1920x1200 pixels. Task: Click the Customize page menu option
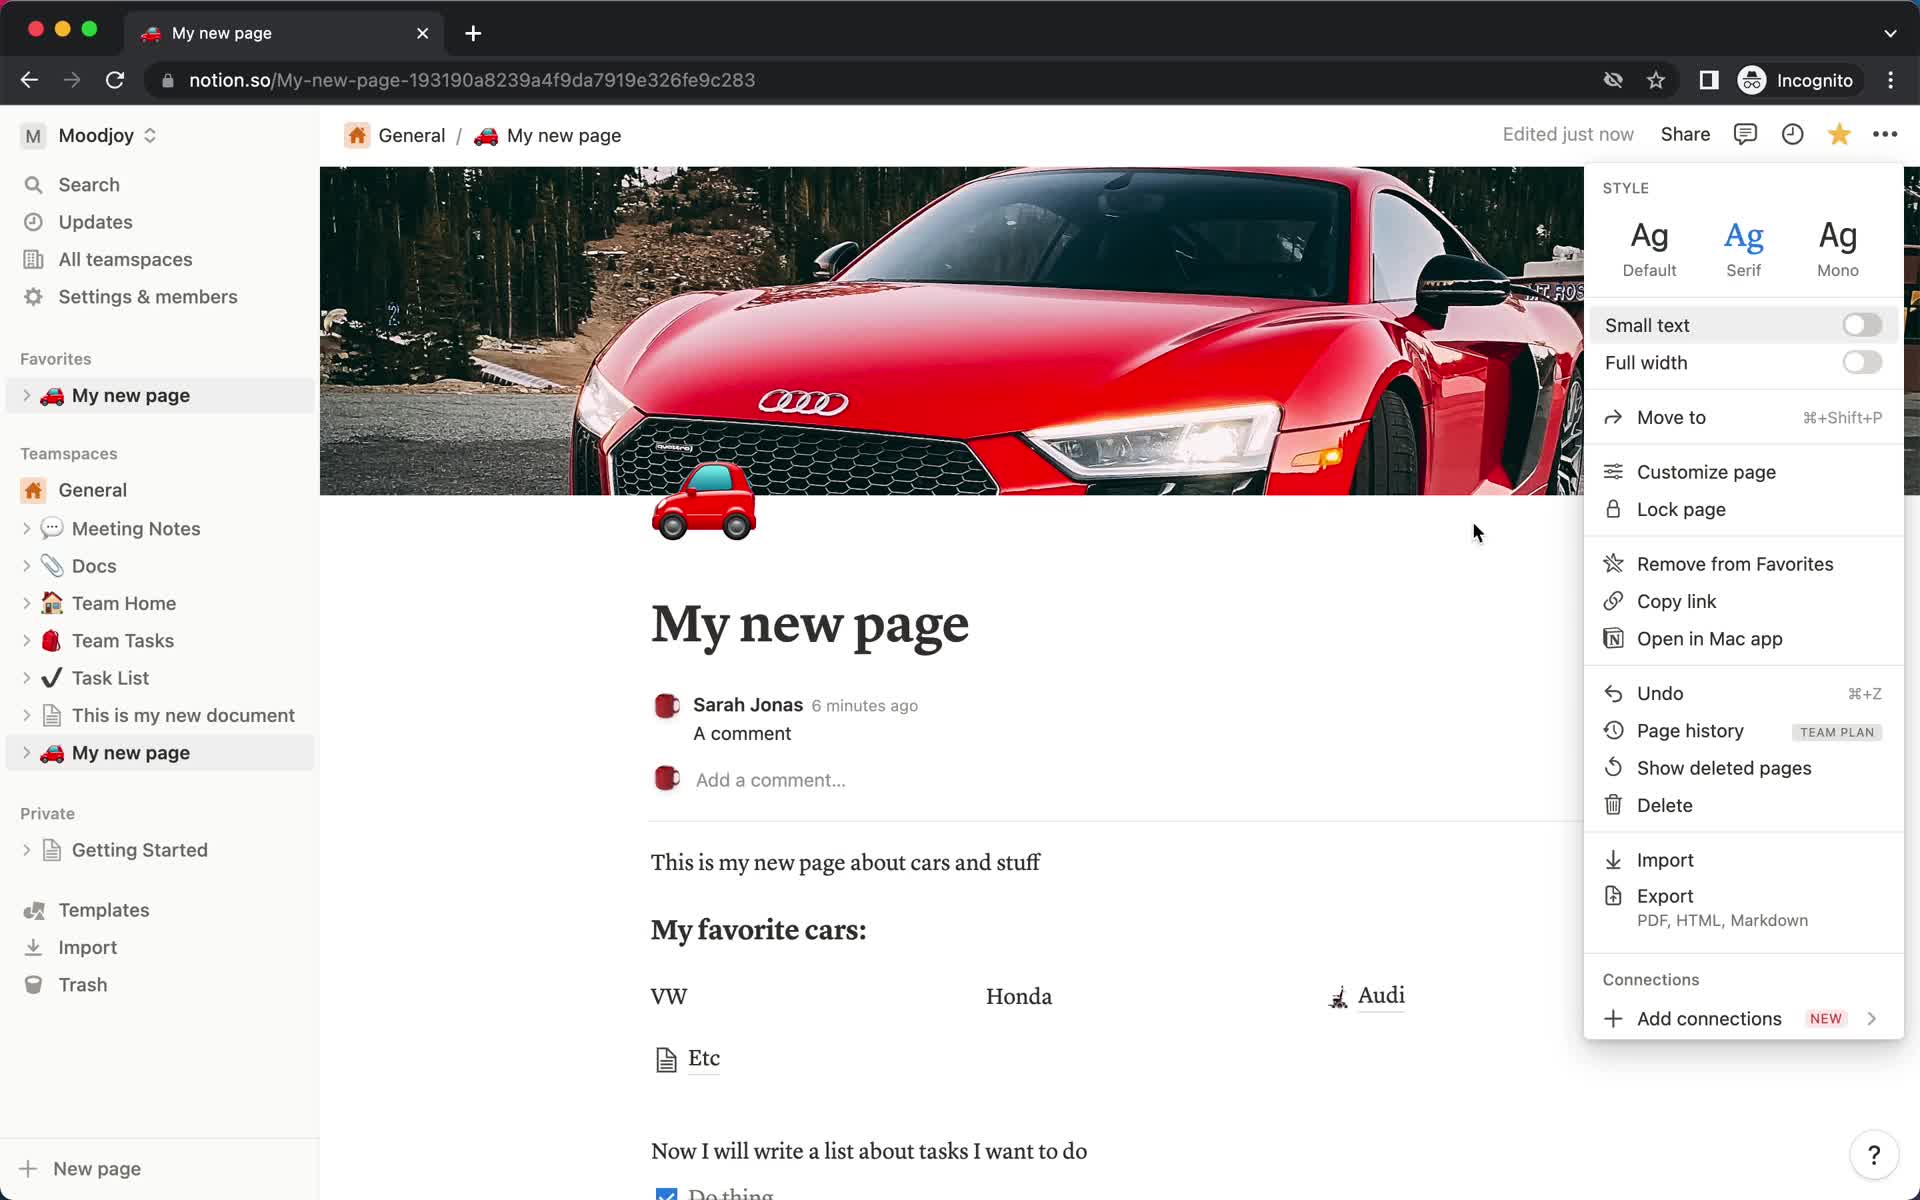1706,471
